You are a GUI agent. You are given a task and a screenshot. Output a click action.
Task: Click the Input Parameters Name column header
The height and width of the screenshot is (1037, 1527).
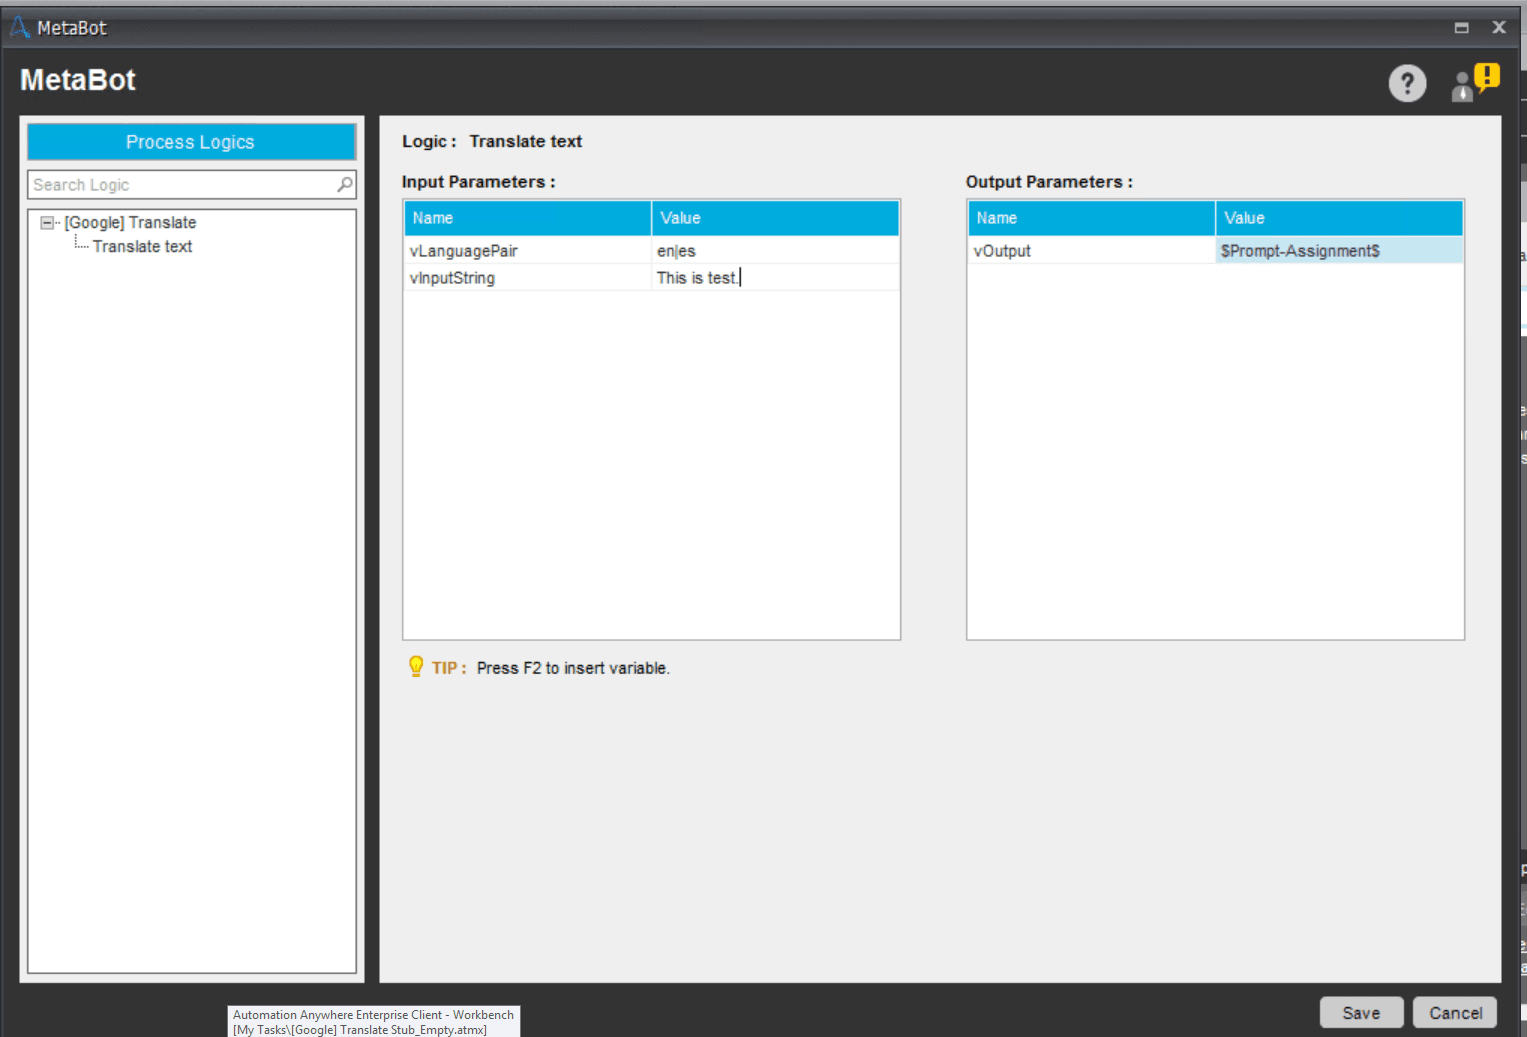[x=528, y=218]
